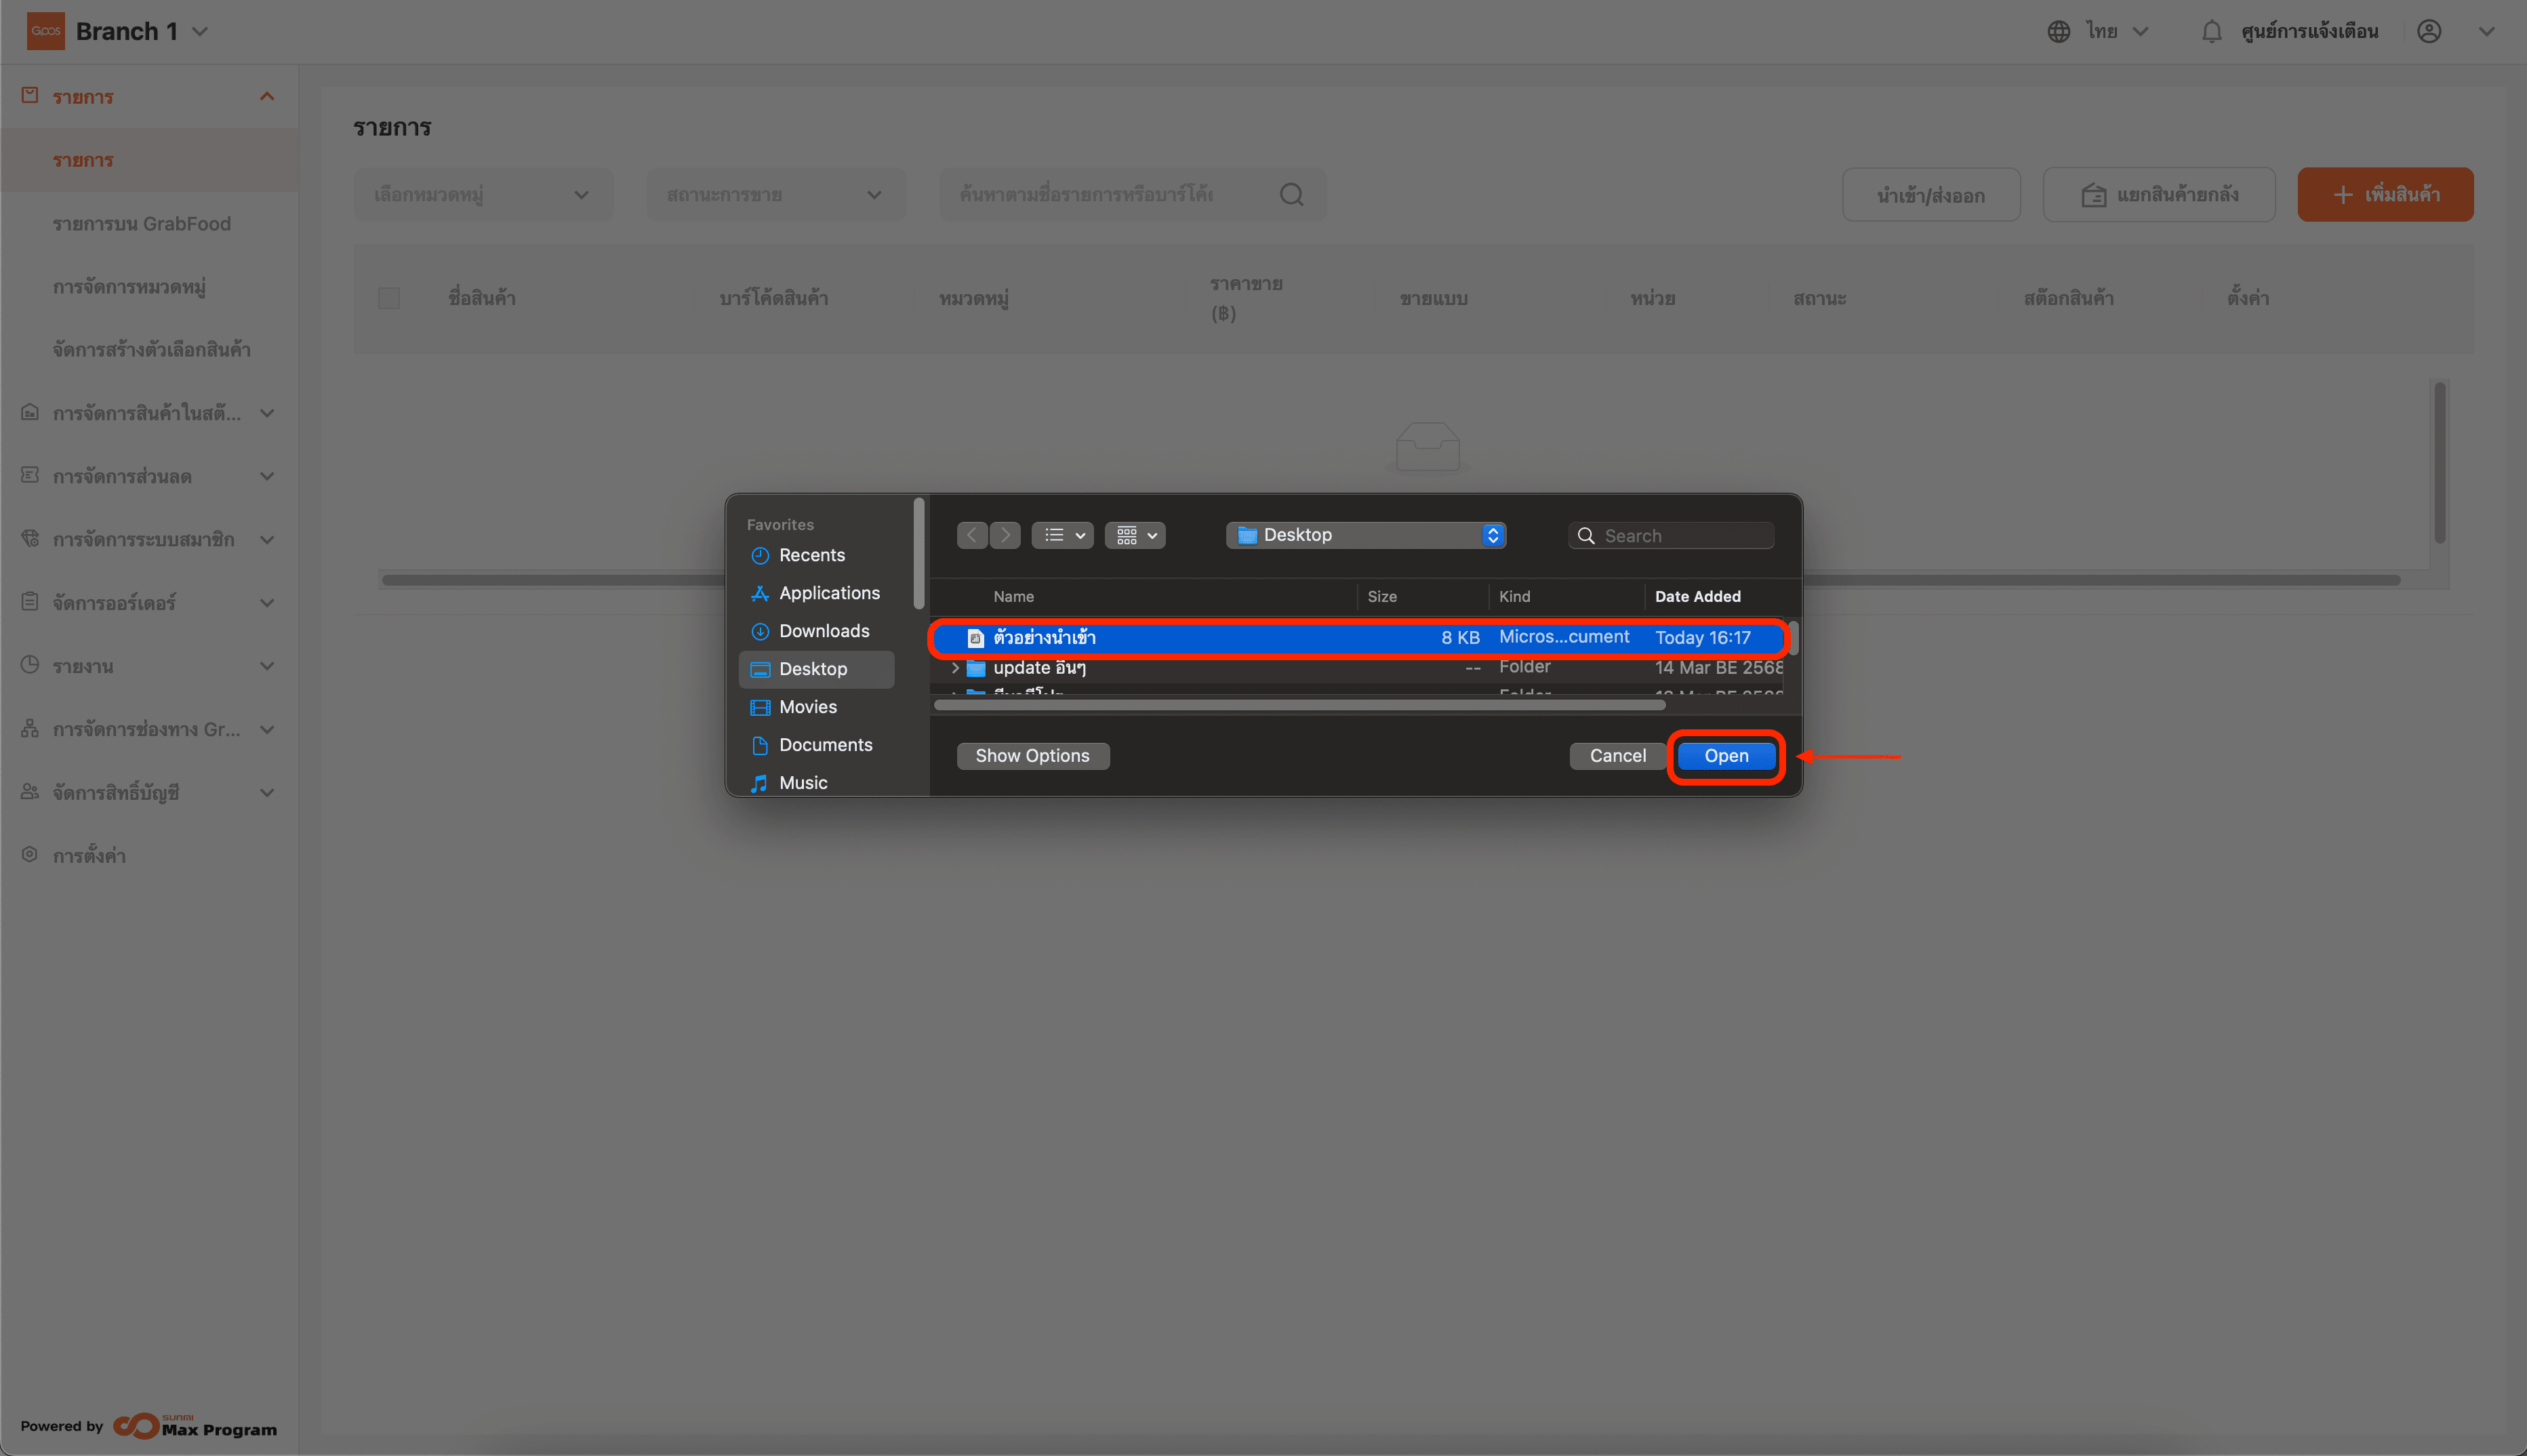The width and height of the screenshot is (2527, 1456).
Task: Click the Gpos logo icon
Action: click(x=45, y=31)
